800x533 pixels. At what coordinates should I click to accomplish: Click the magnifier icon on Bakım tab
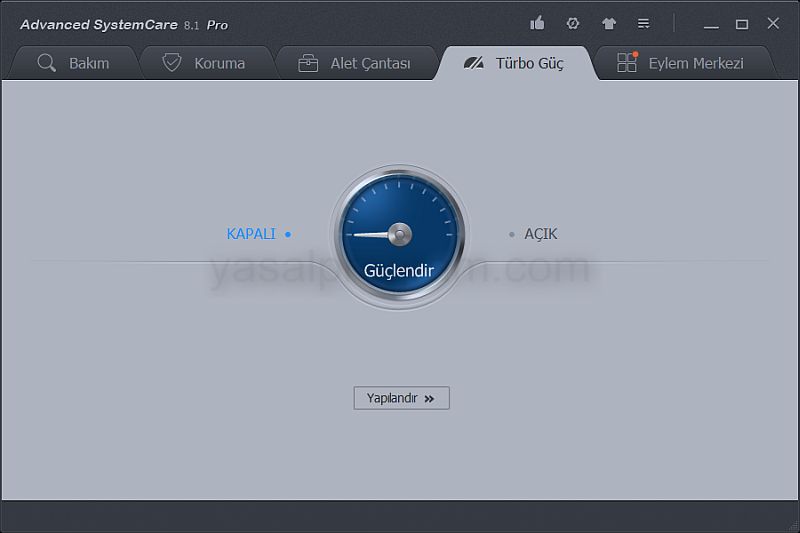[x=47, y=63]
